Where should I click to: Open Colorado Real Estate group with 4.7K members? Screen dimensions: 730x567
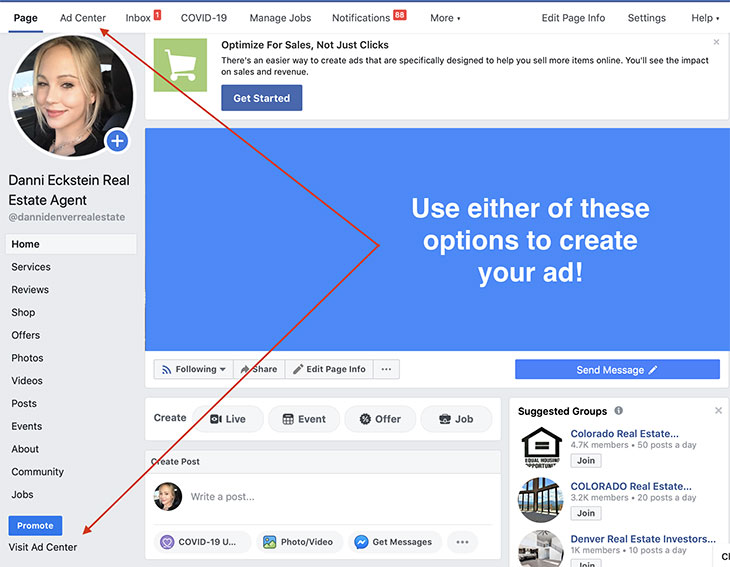[x=624, y=433]
